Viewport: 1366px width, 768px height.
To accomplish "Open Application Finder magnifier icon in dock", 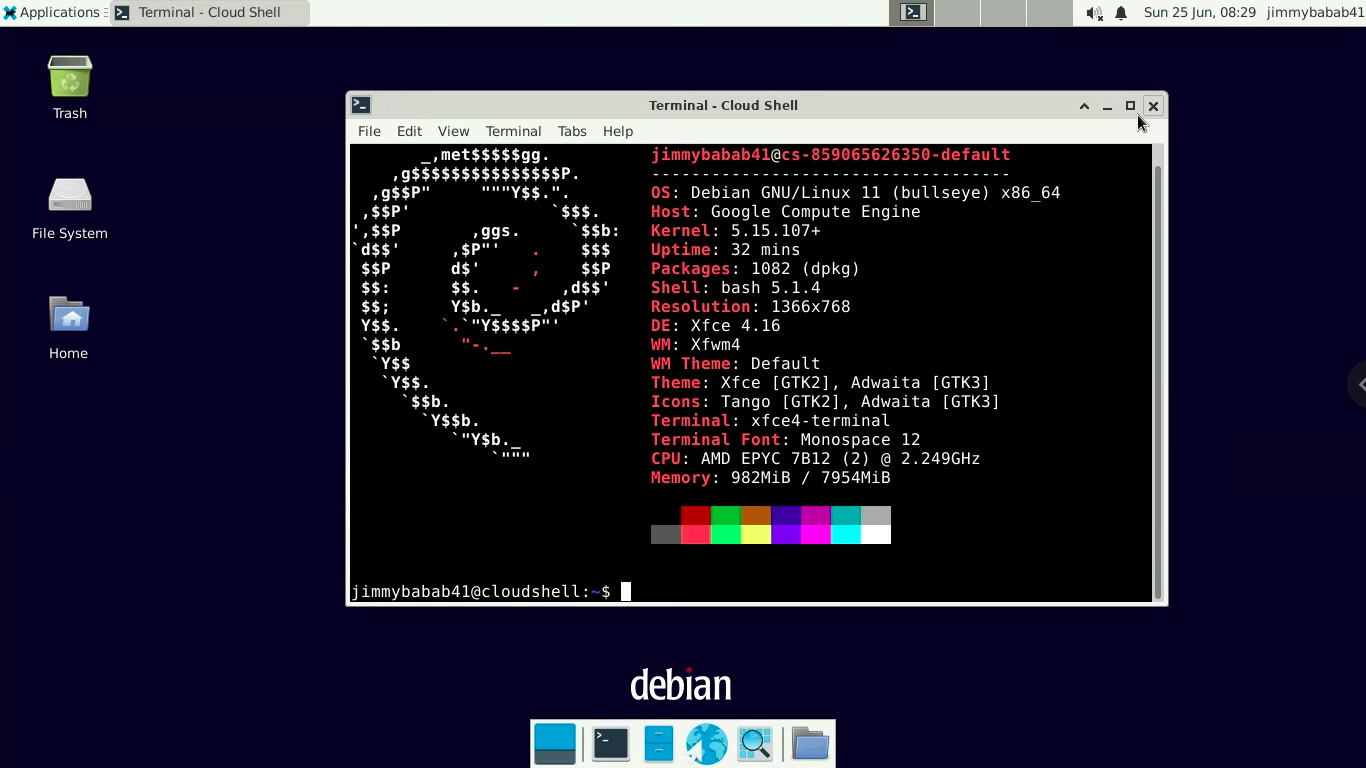I will [755, 744].
